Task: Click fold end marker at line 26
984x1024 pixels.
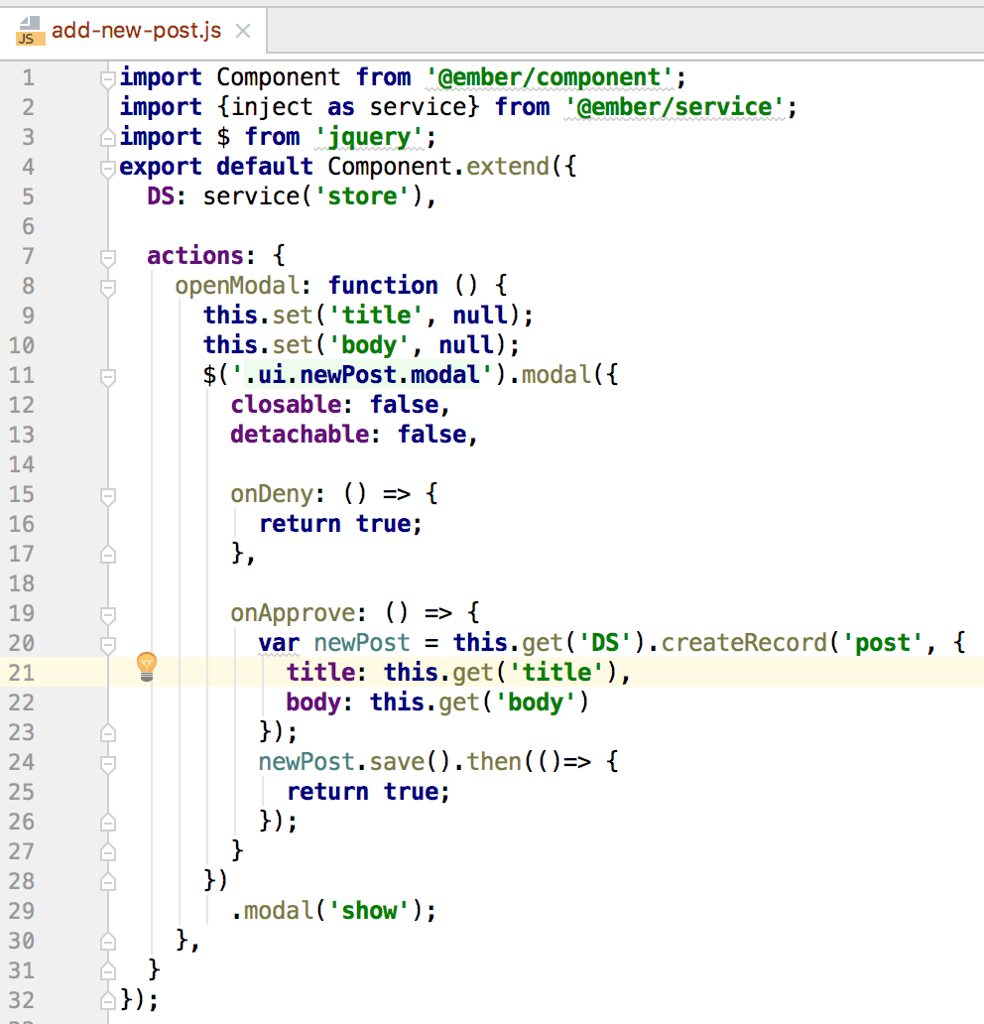Action: coord(108,823)
